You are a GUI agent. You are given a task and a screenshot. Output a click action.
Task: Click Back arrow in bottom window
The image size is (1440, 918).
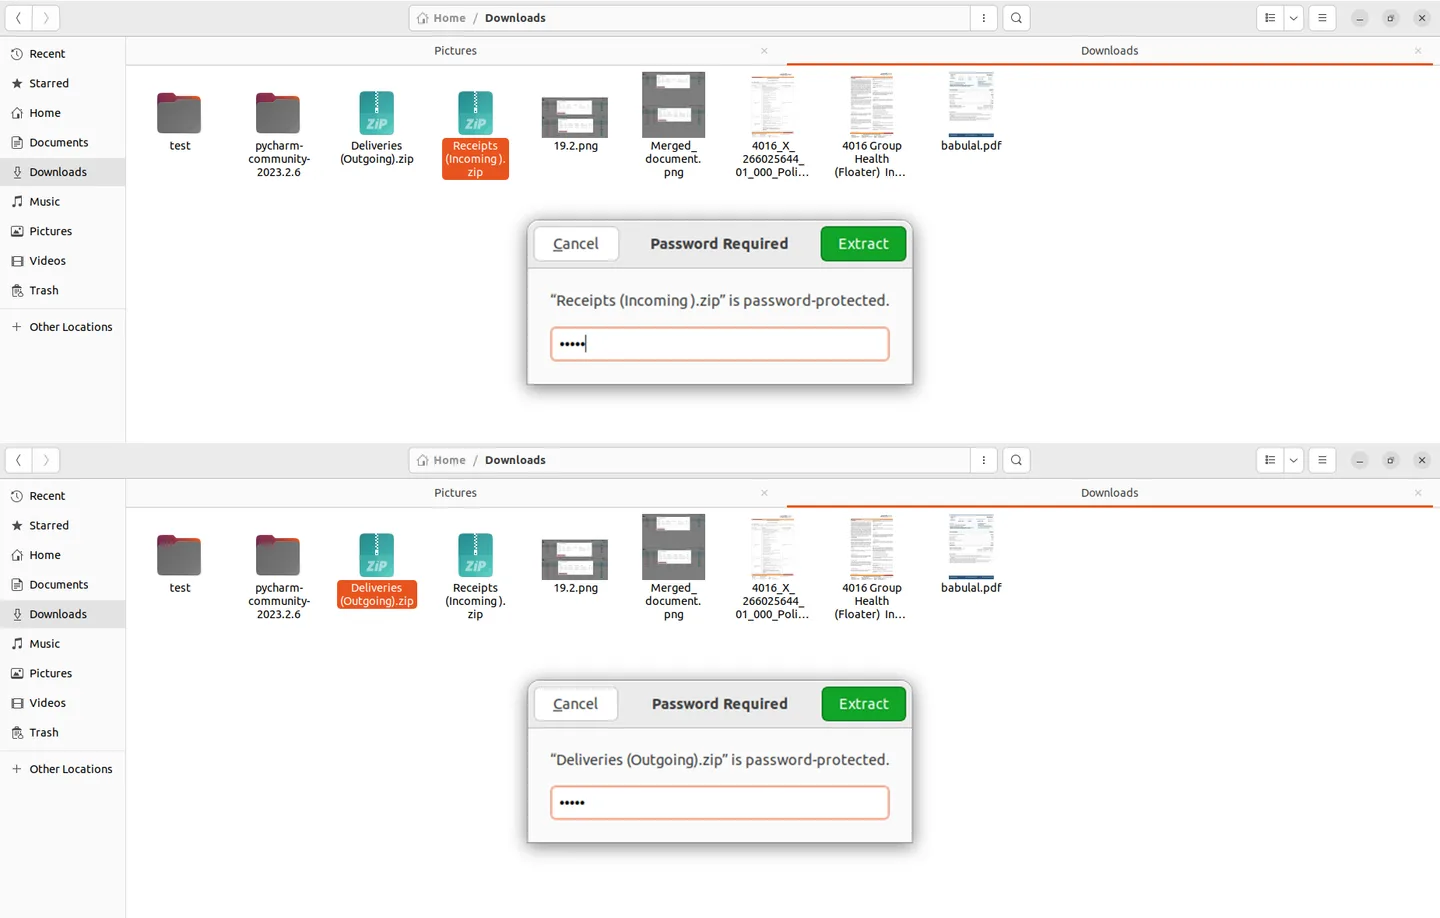tap(19, 460)
